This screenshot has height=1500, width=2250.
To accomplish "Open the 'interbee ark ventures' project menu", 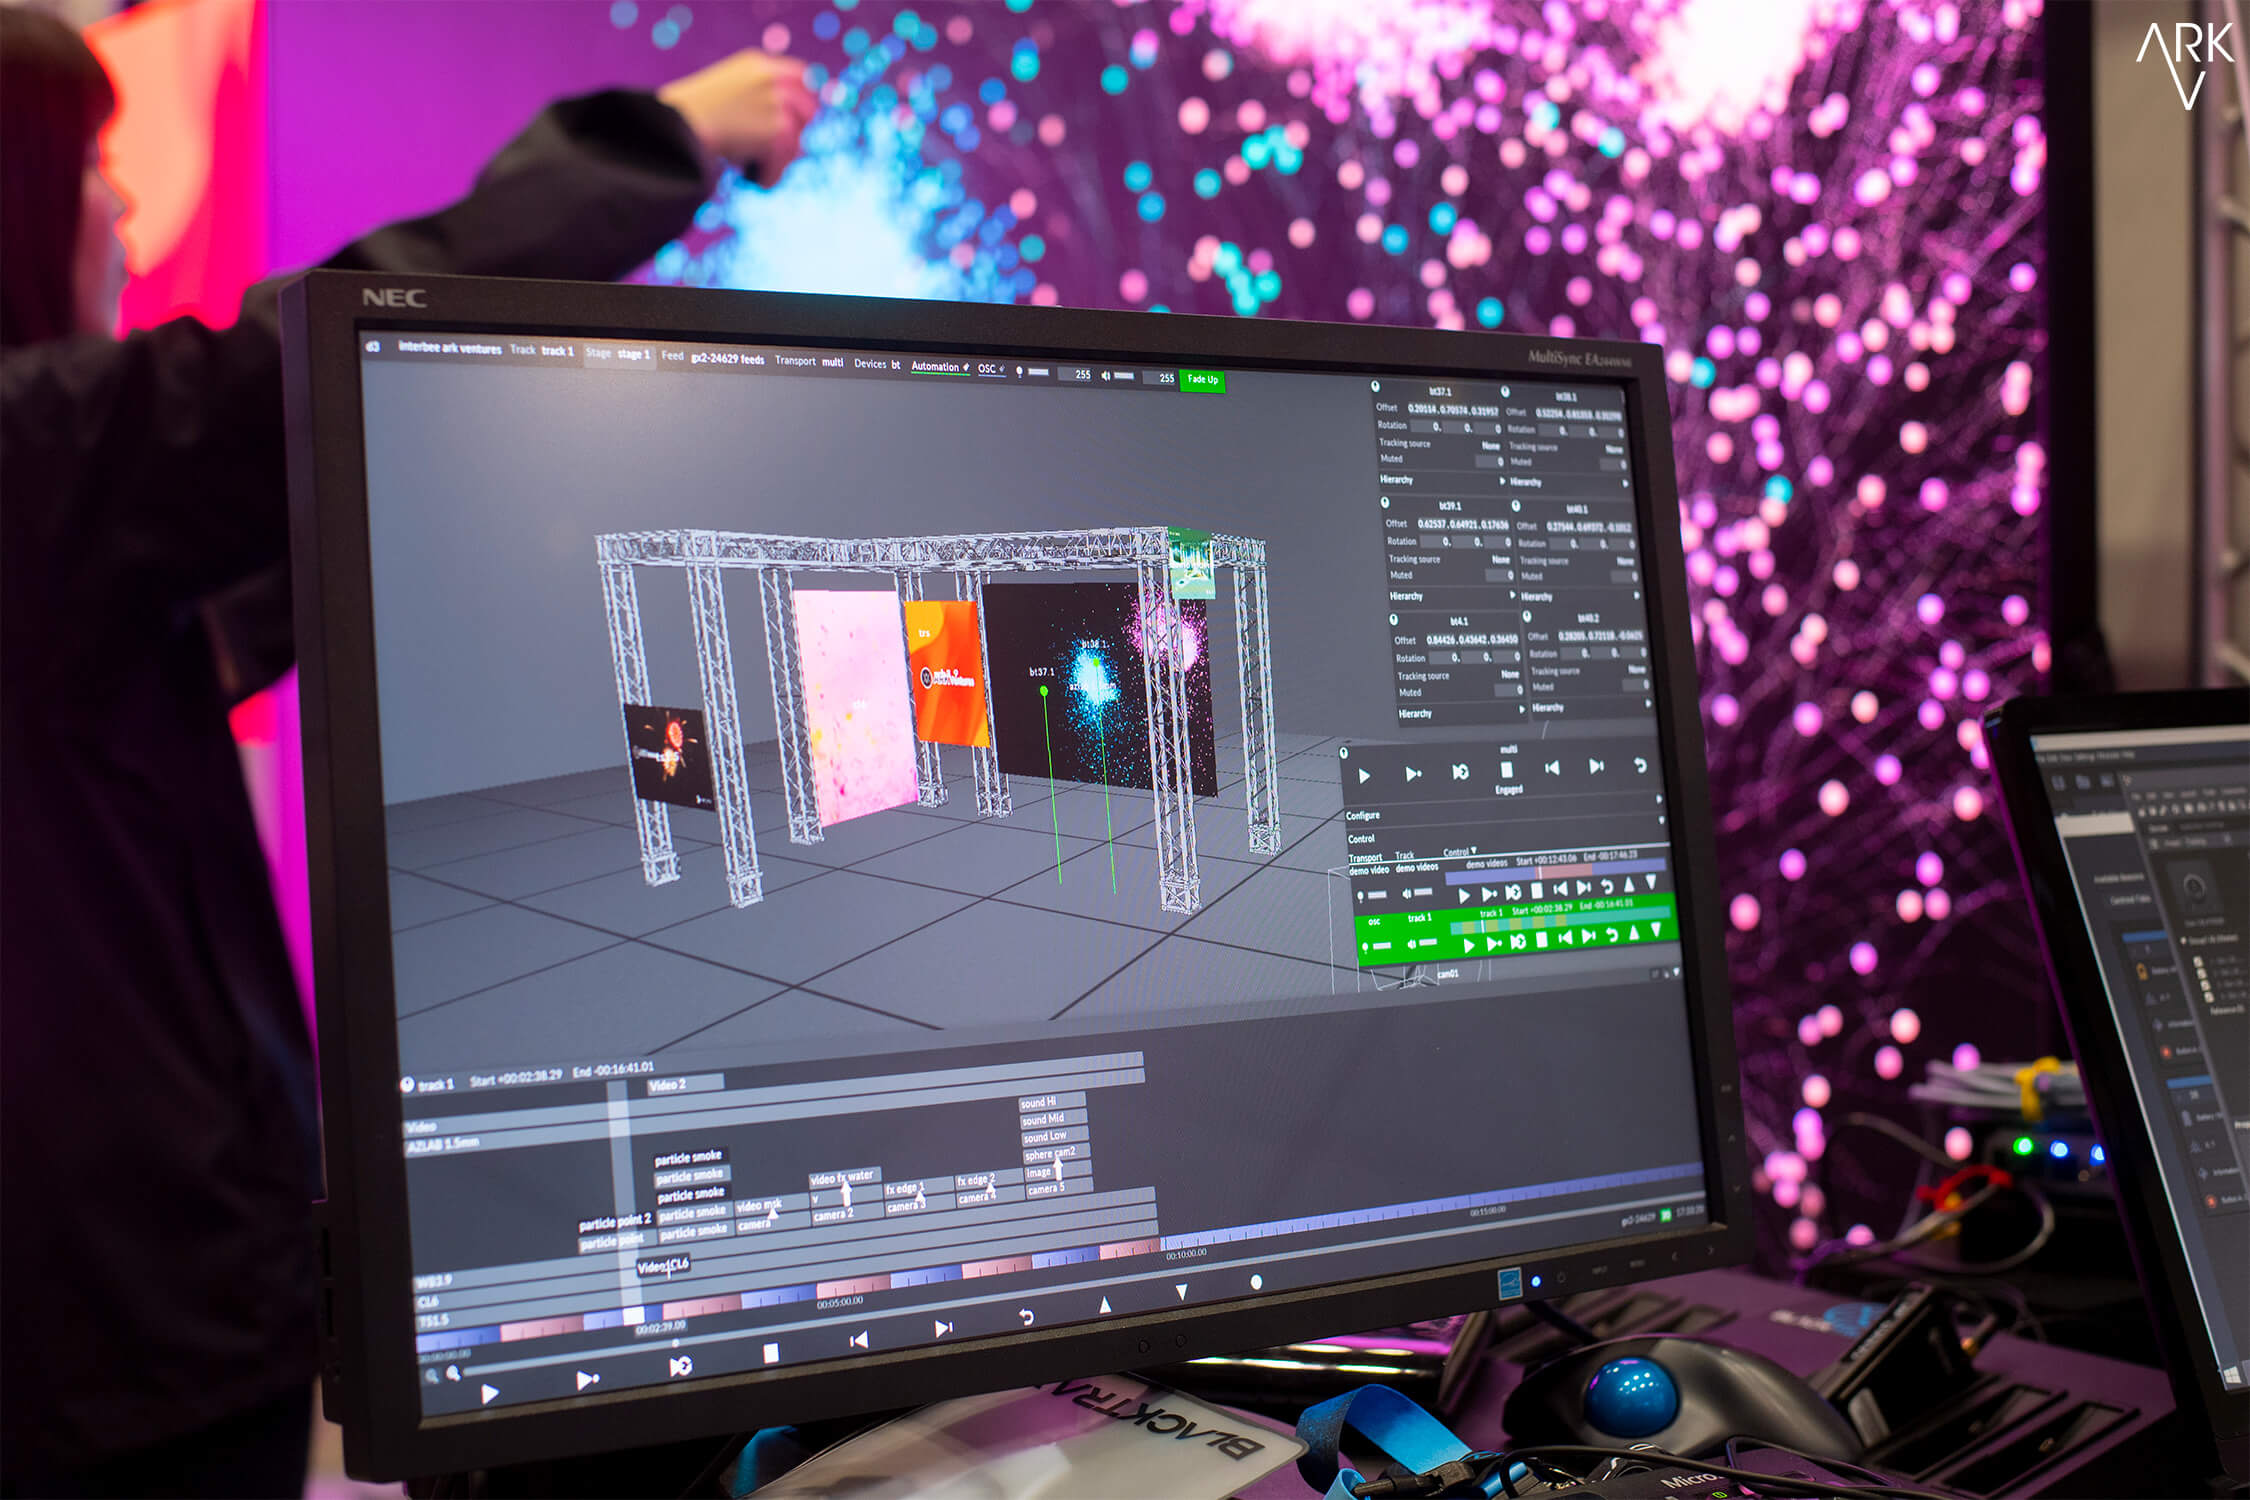I will pos(450,348).
